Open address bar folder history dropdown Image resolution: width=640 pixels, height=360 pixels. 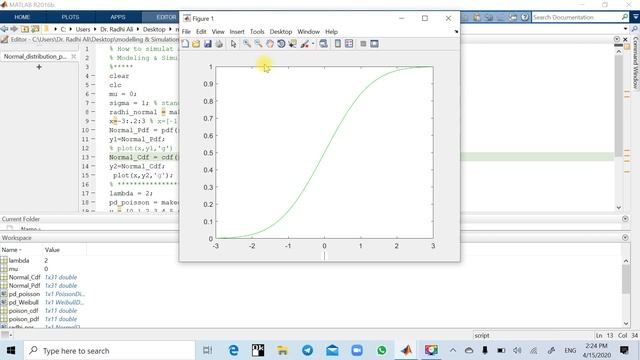click(x=625, y=29)
